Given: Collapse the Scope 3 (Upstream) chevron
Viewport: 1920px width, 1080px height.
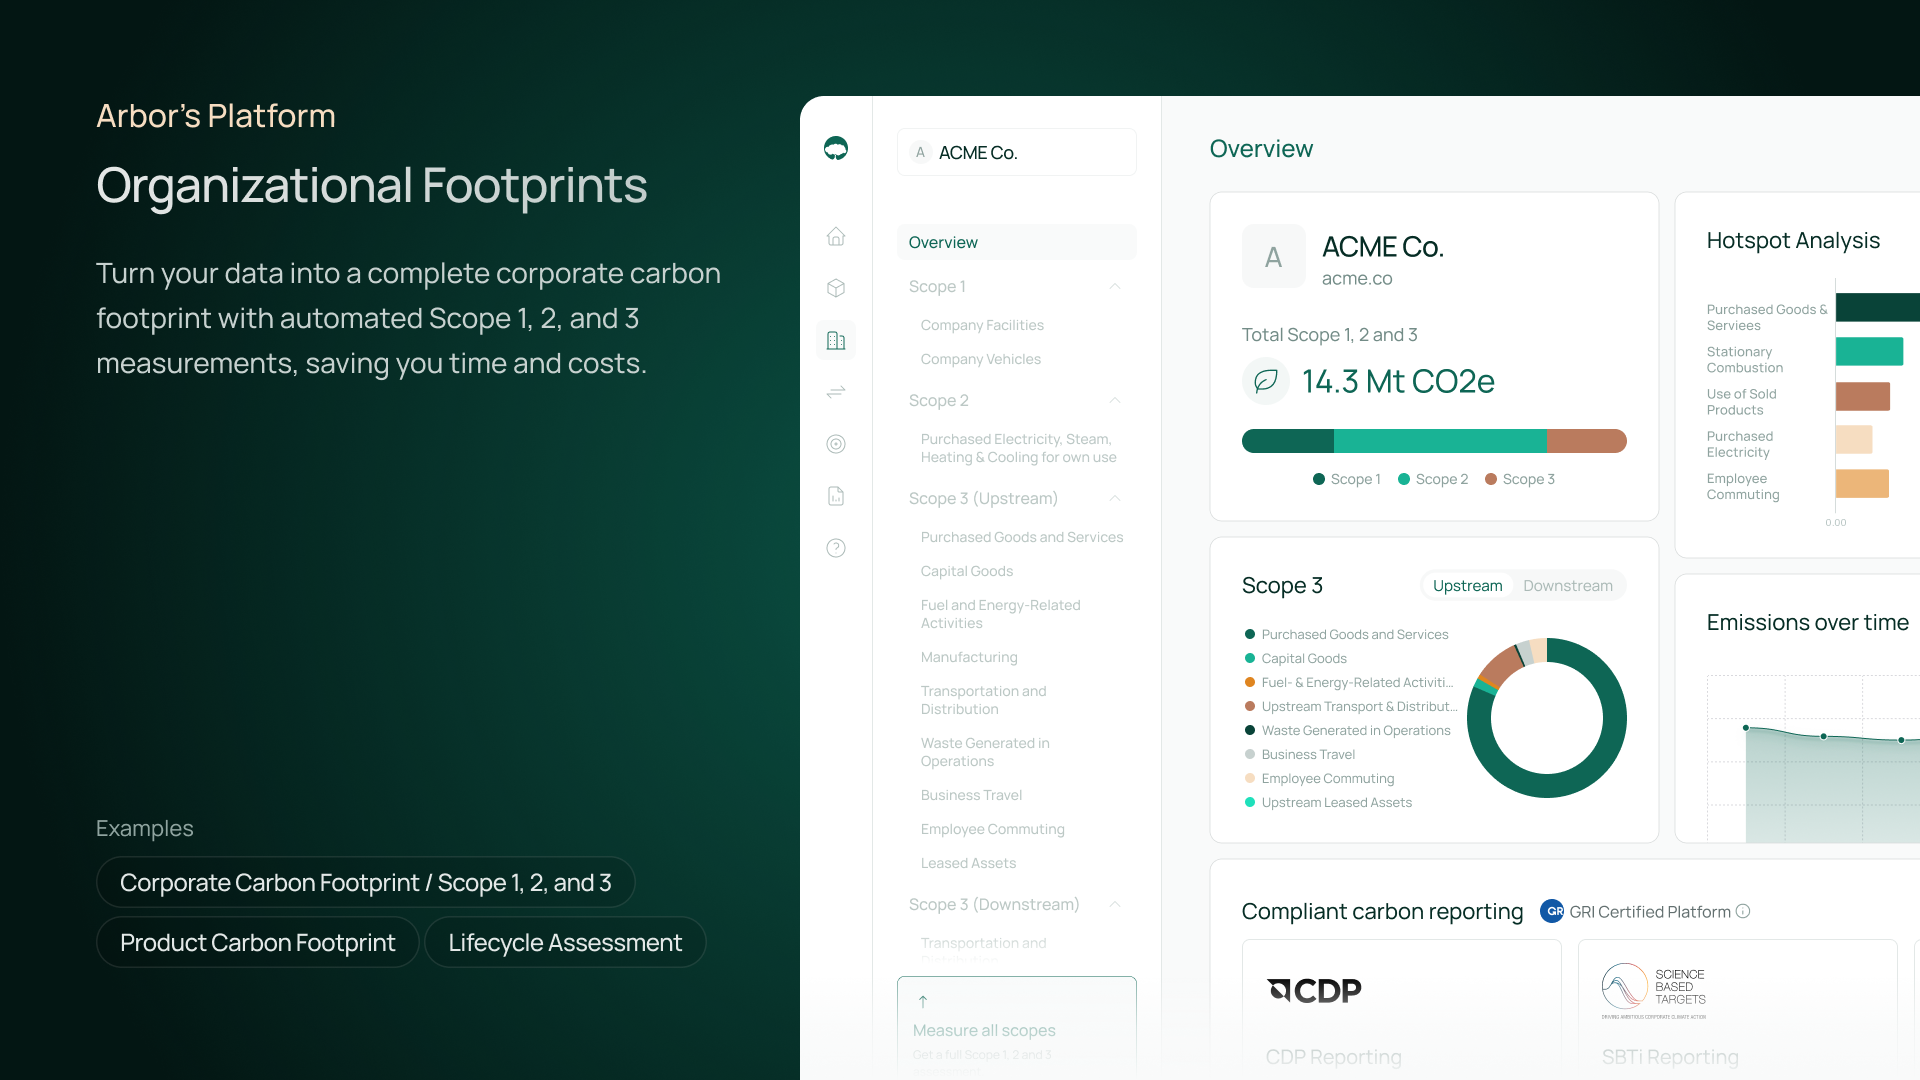Looking at the screenshot, I should coord(1114,499).
